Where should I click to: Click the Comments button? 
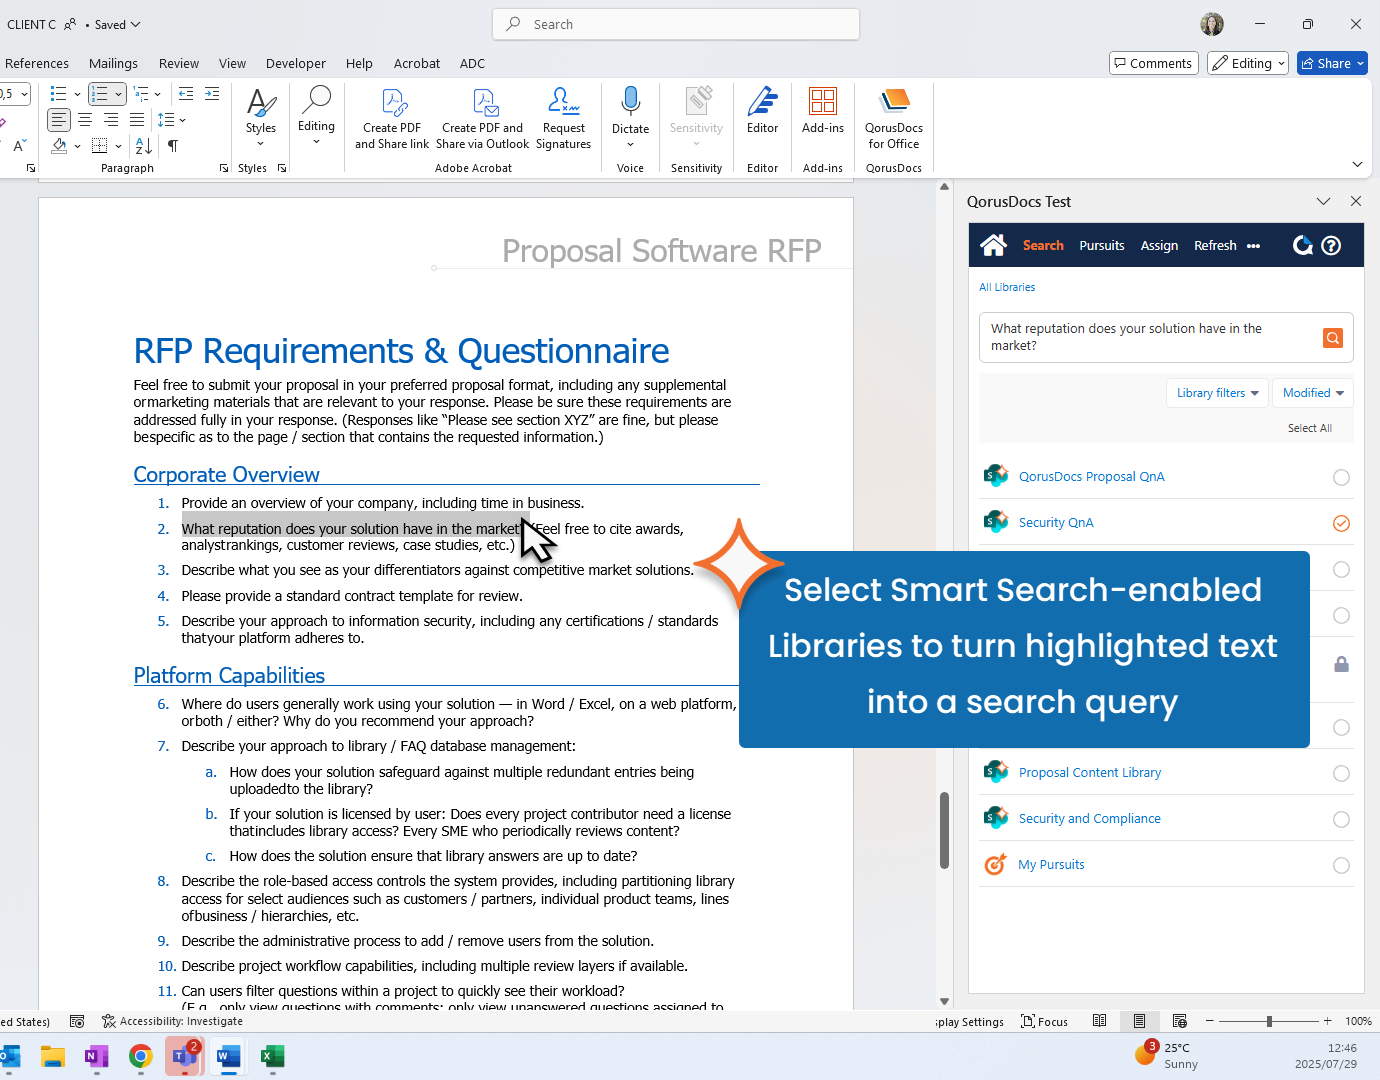click(1153, 63)
